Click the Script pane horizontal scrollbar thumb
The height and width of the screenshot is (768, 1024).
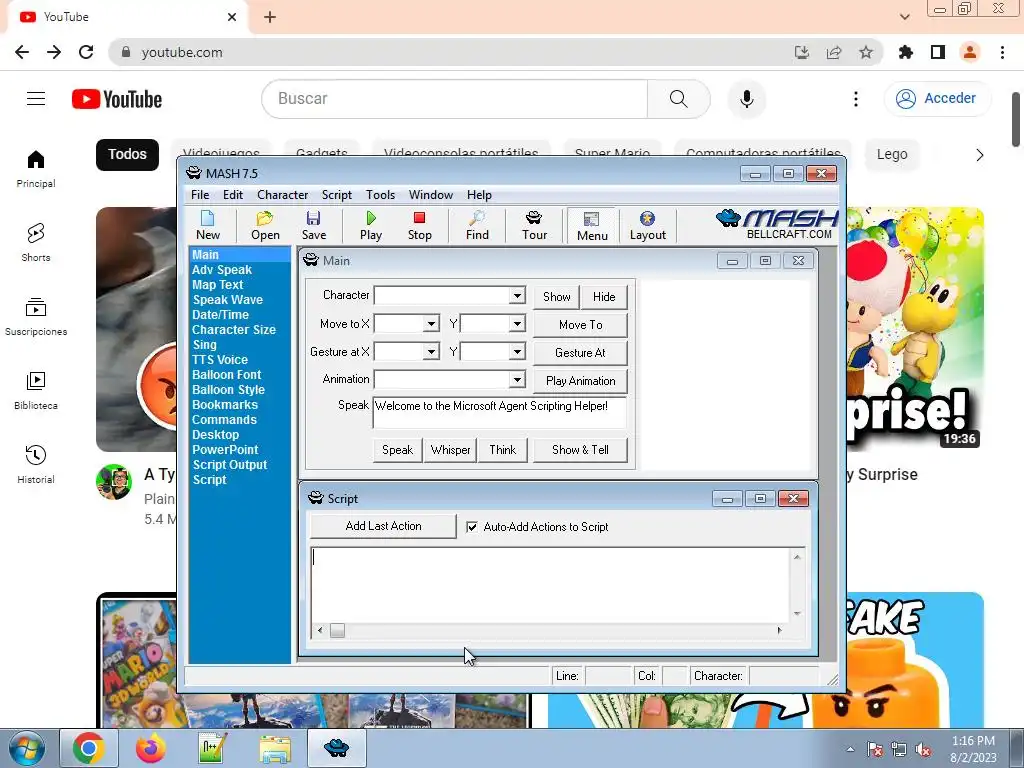337,630
